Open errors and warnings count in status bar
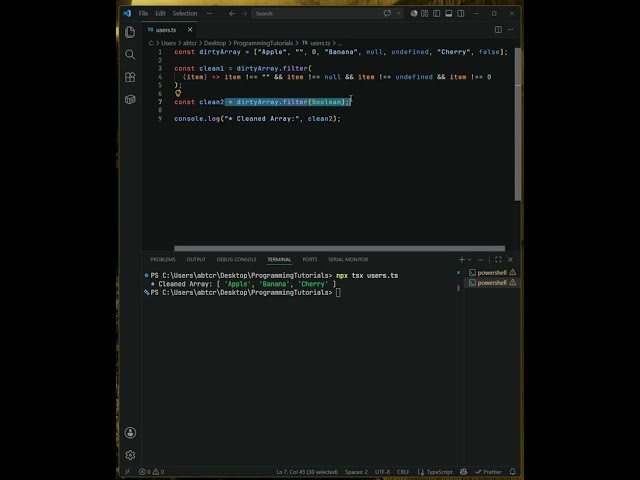Screen dimensions: 640x480 point(151,472)
